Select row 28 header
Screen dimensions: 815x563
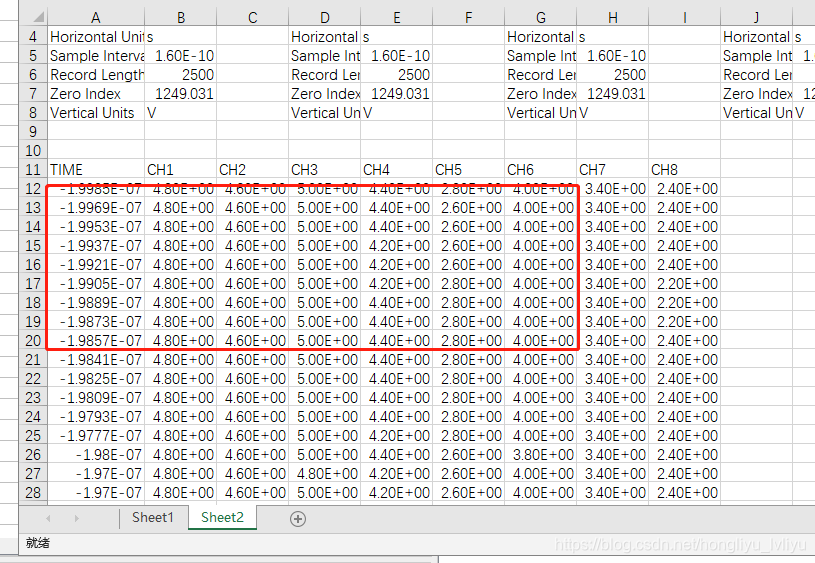33,492
